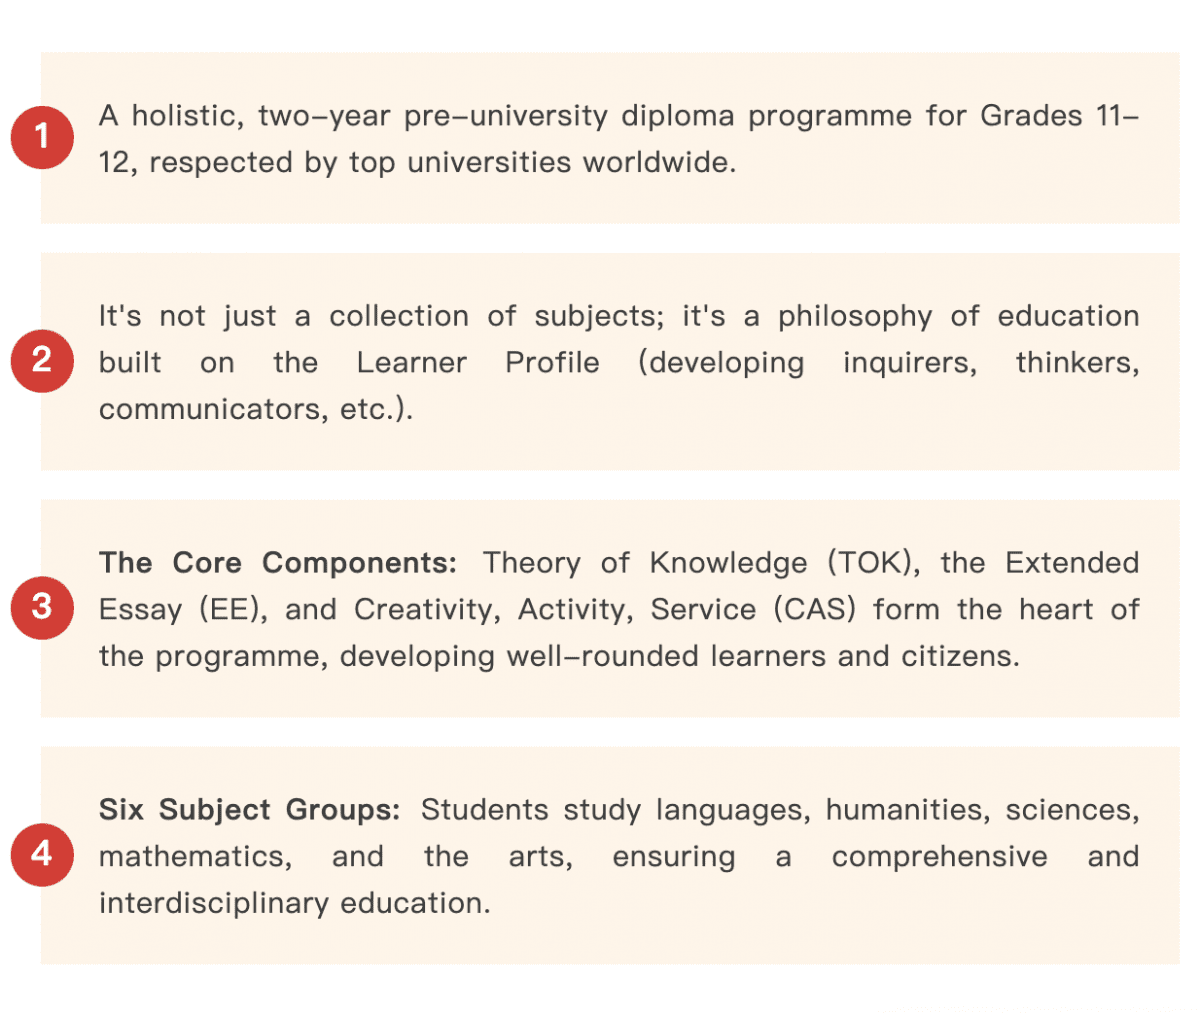Viewport: 1200px width, 1013px height.
Task: Click the words "philosophy of education"
Action: [958, 316]
